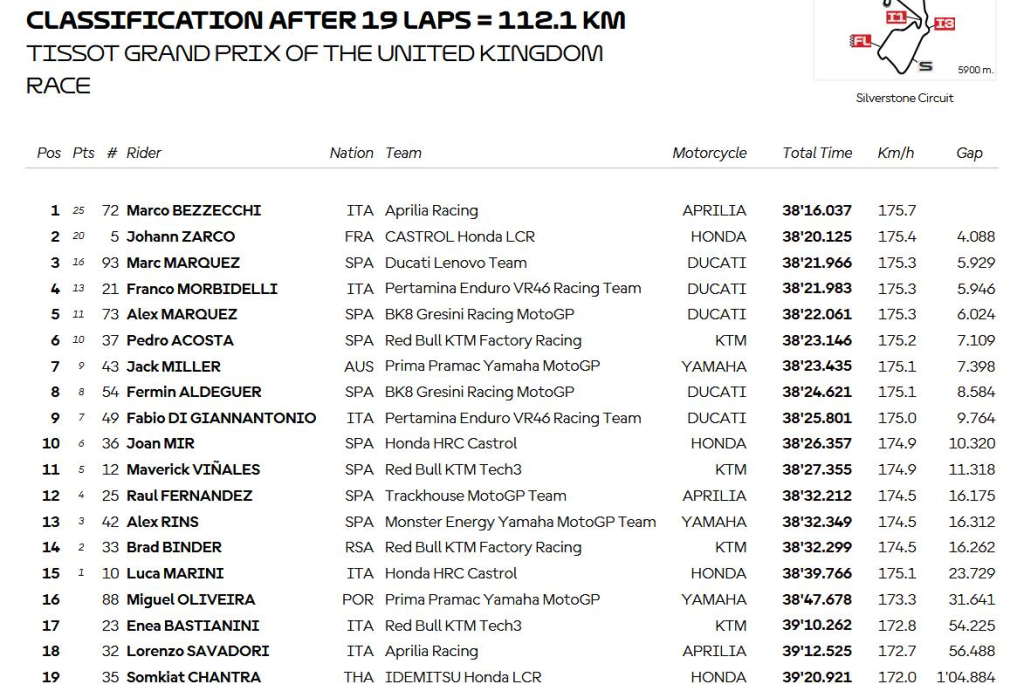Click Pertamina Enduro VR46 team for Morbidelli
The image size is (1024, 691).
click(x=513, y=288)
